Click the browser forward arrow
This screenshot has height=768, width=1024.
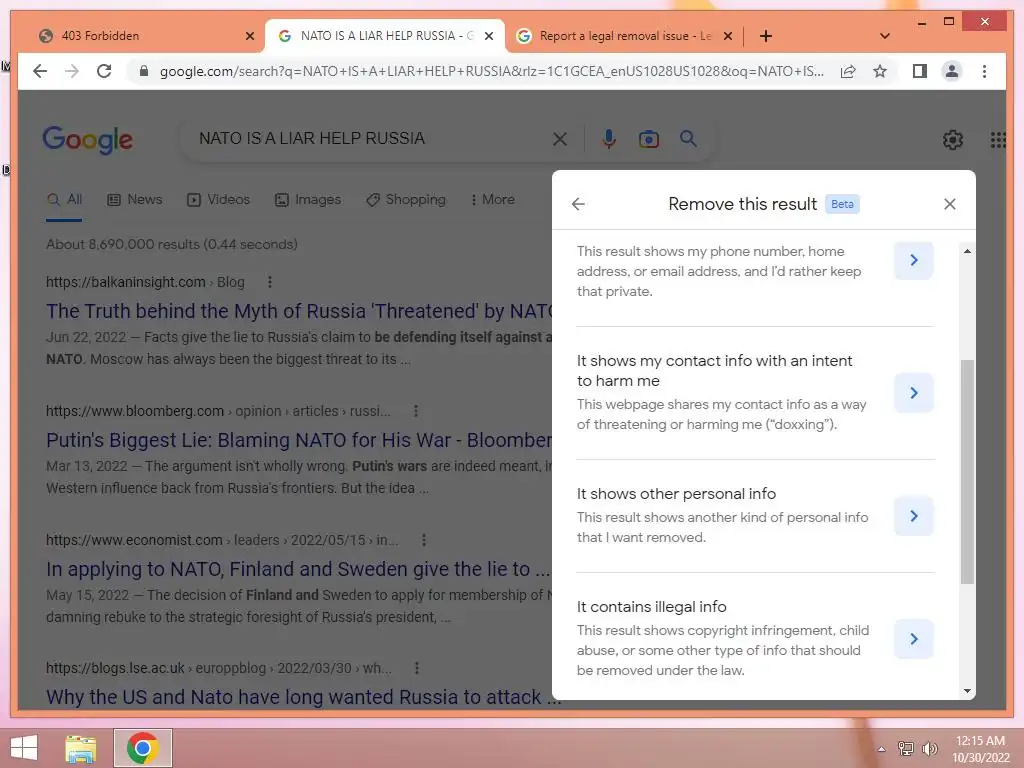click(x=72, y=71)
